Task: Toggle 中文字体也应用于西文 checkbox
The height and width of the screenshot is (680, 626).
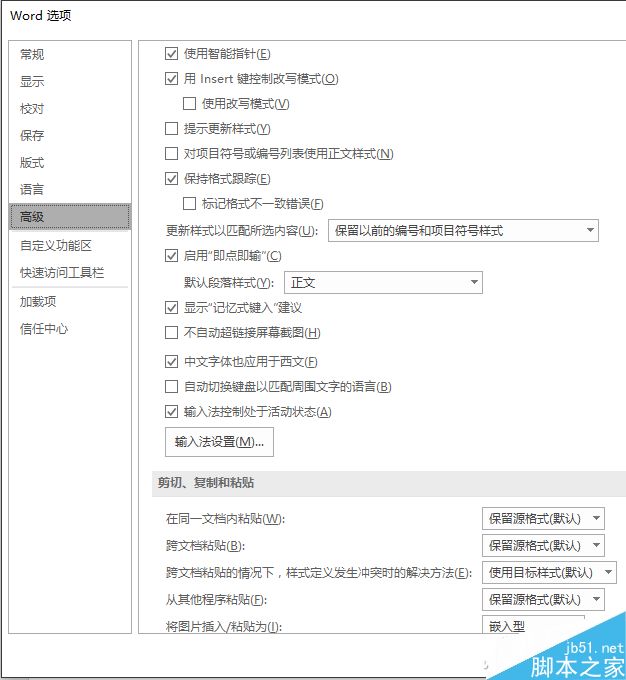Action: (x=171, y=362)
